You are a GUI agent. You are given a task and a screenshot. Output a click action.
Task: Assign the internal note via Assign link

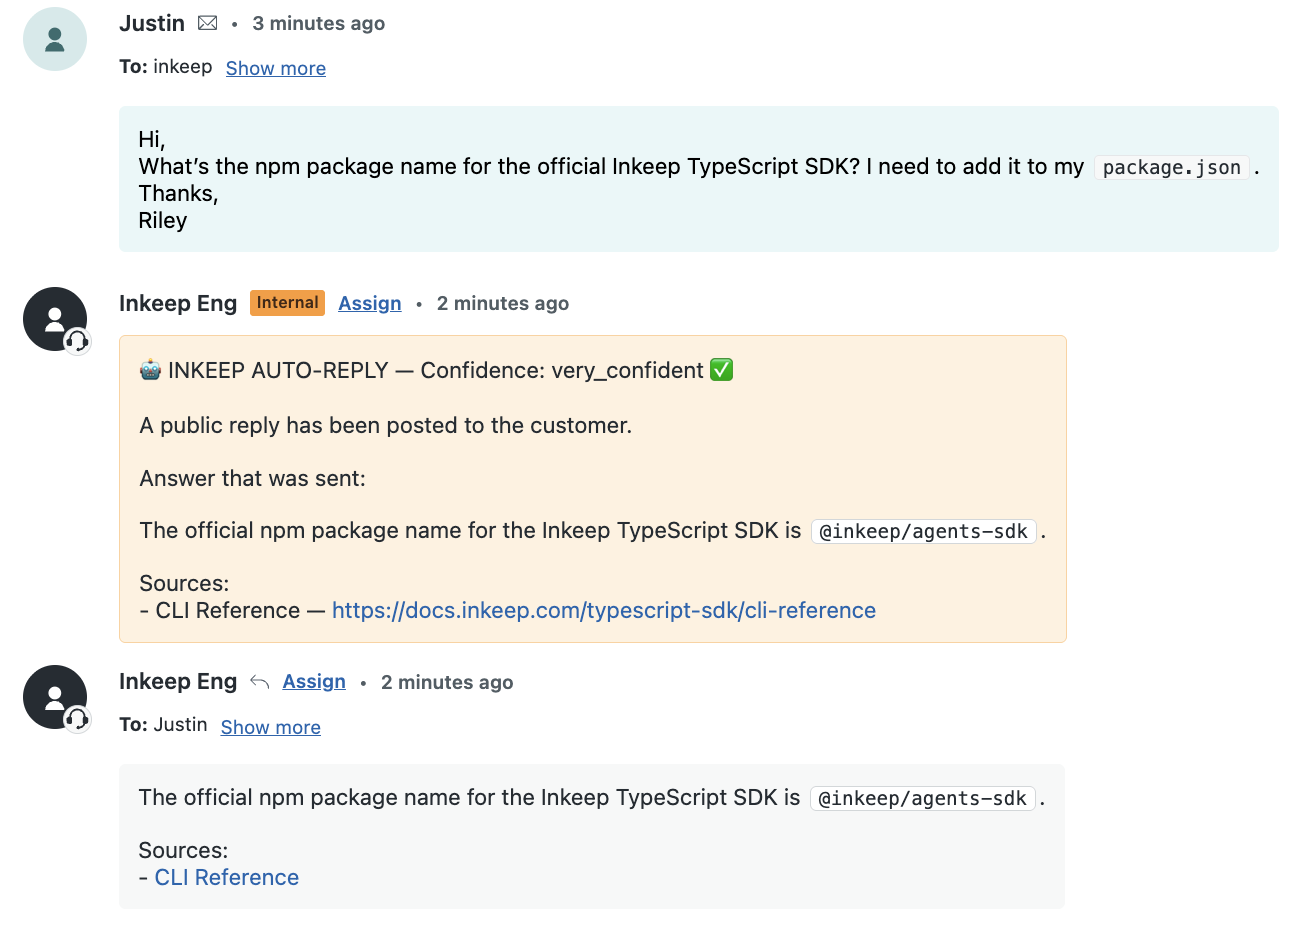[x=370, y=303]
